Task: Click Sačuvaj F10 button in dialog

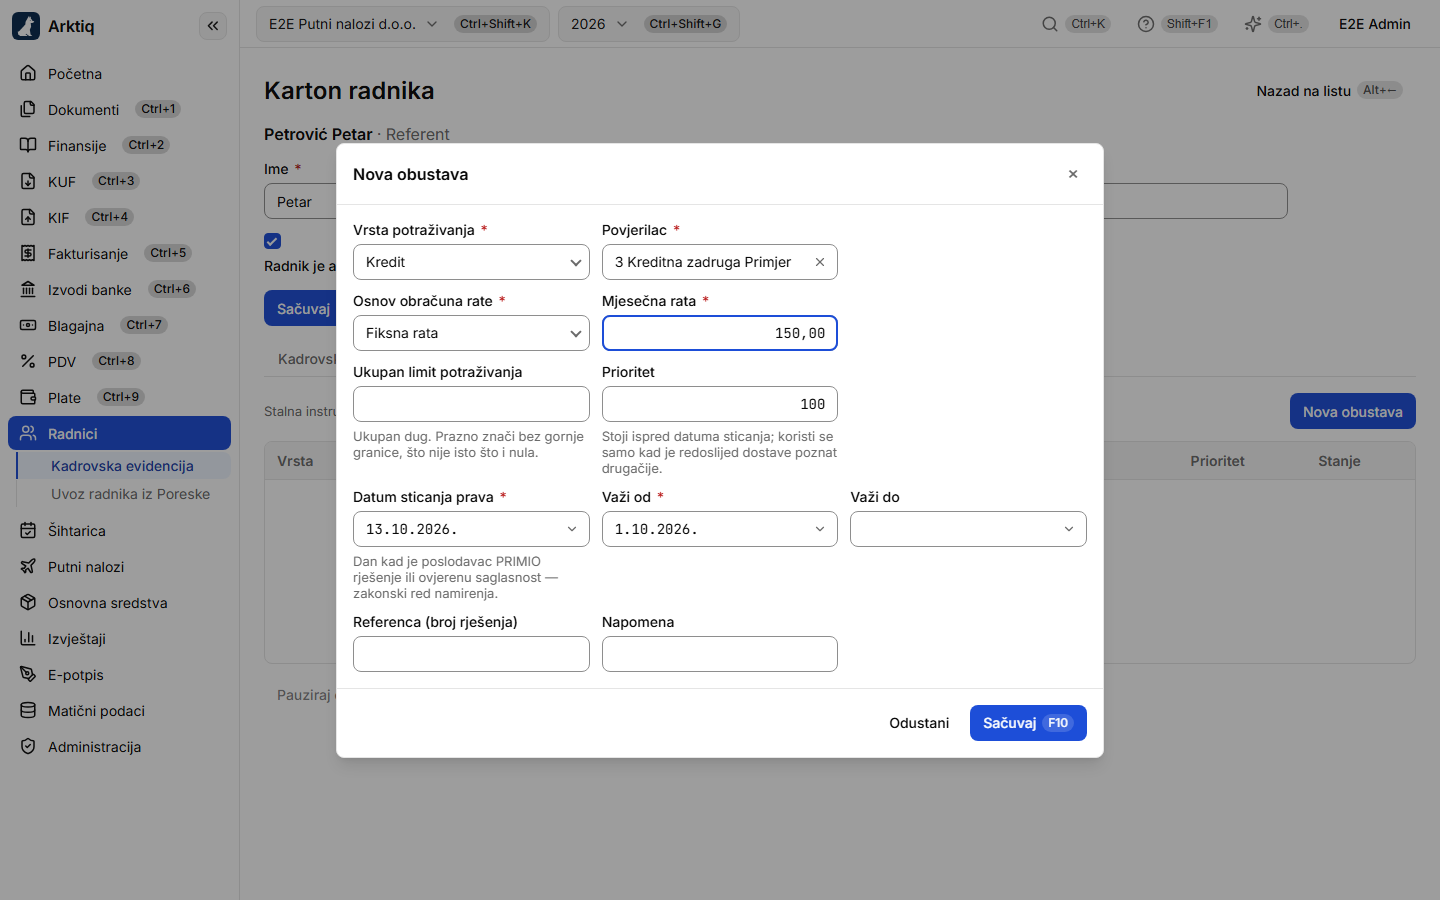Action: pos(1028,723)
